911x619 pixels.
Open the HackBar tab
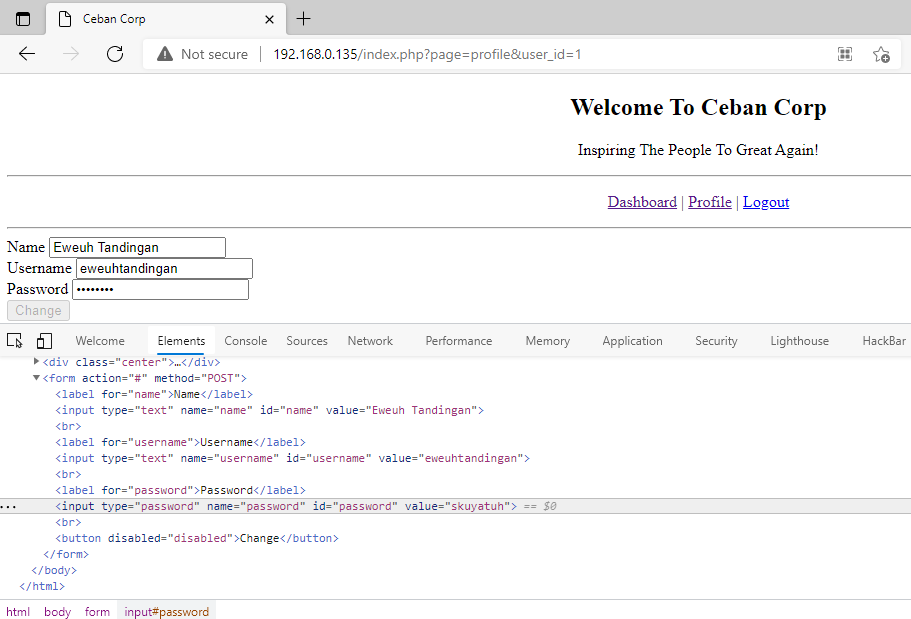[x=884, y=341]
